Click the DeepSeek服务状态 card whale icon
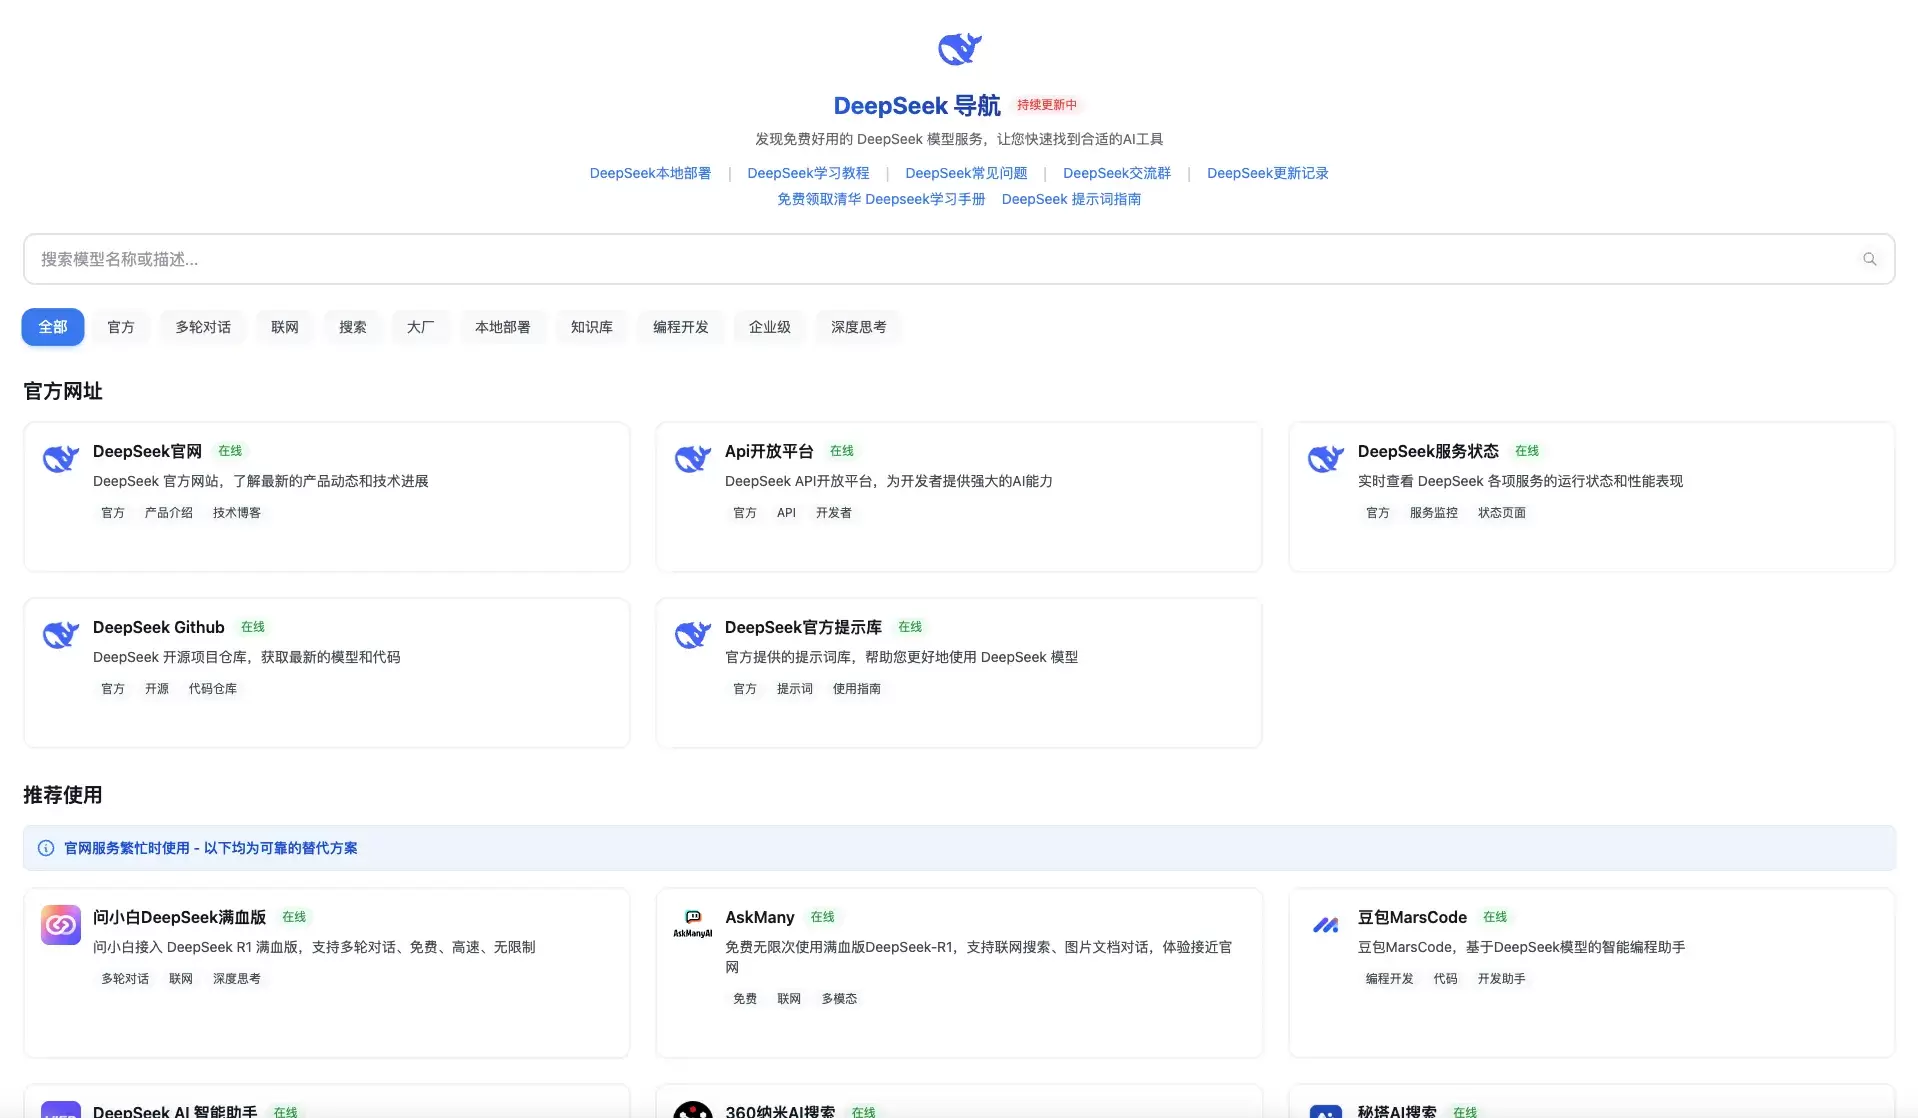Viewport: 1918px width, 1118px height. tap(1325, 458)
